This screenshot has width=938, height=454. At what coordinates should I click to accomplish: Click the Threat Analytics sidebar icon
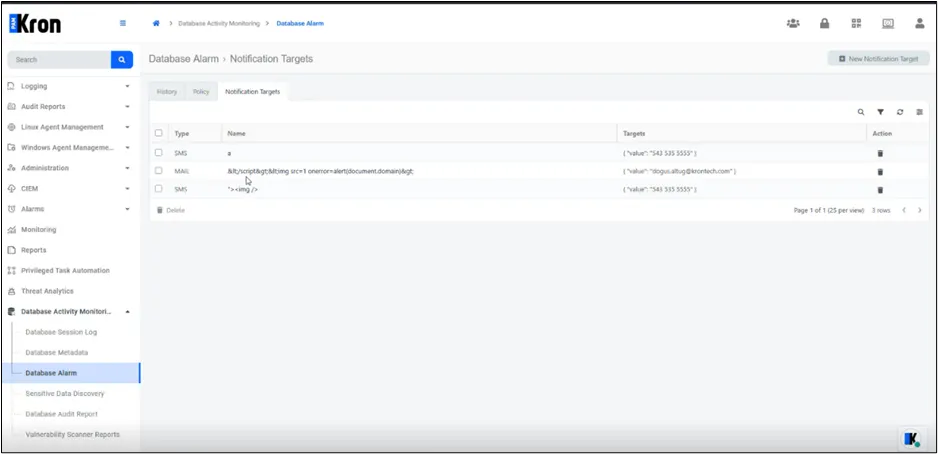[11, 291]
